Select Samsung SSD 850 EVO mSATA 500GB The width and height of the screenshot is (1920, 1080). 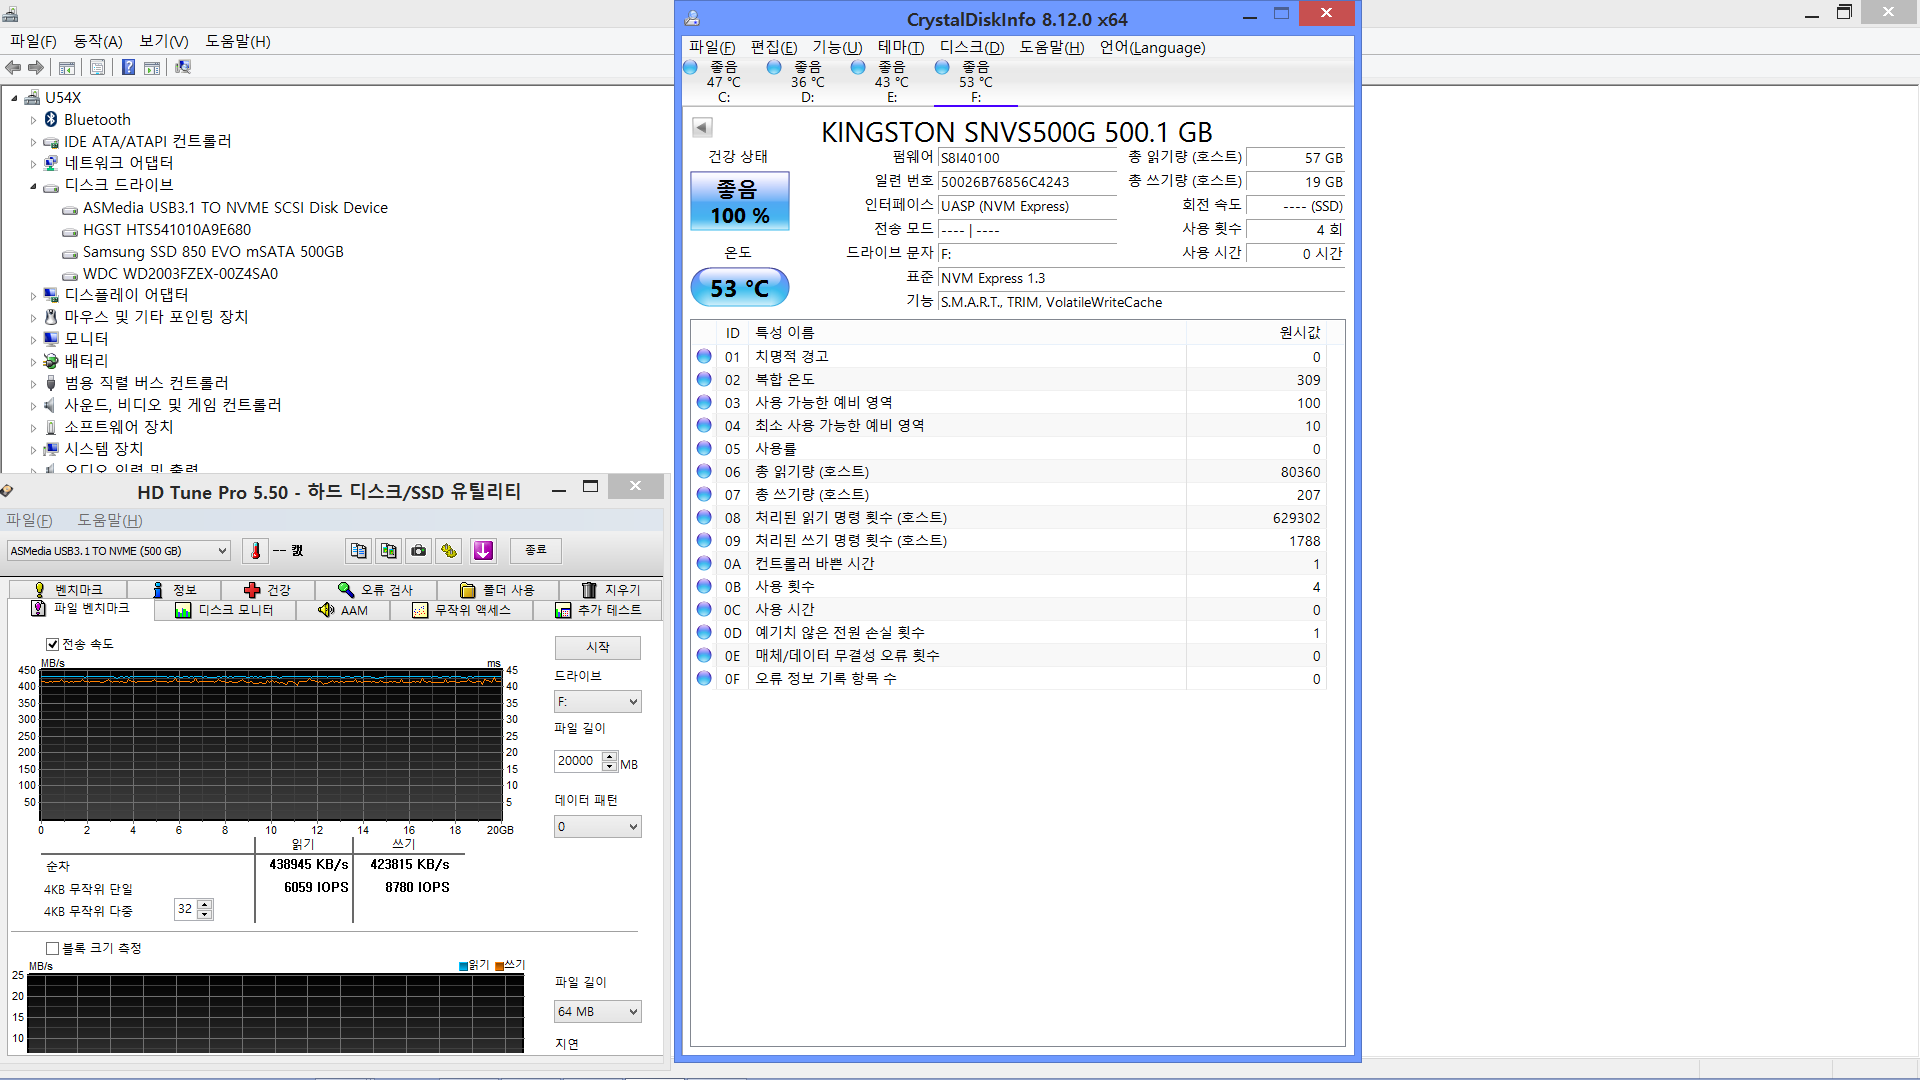(213, 252)
